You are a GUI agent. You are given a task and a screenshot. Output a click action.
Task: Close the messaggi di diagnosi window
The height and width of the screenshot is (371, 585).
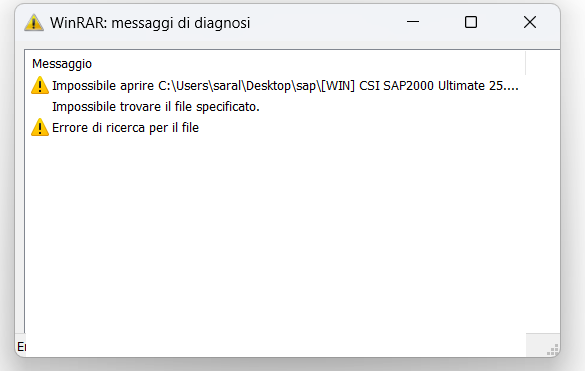point(530,22)
